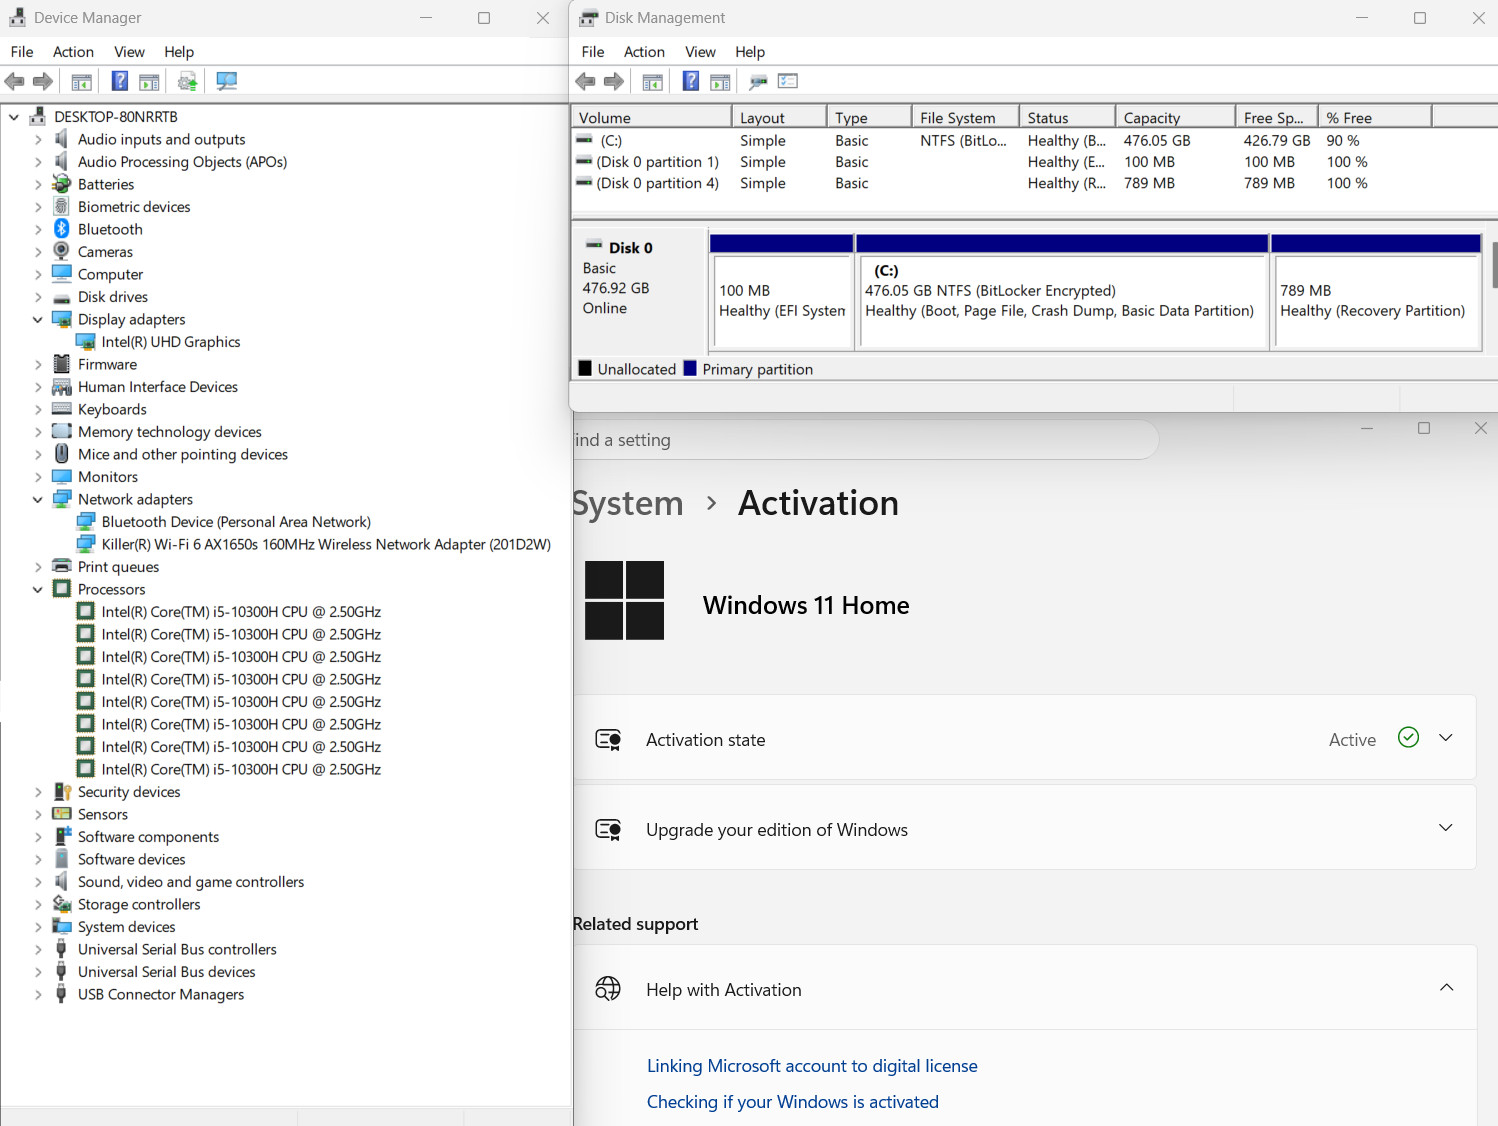Click the blue Primary partition legend swatch

point(690,369)
